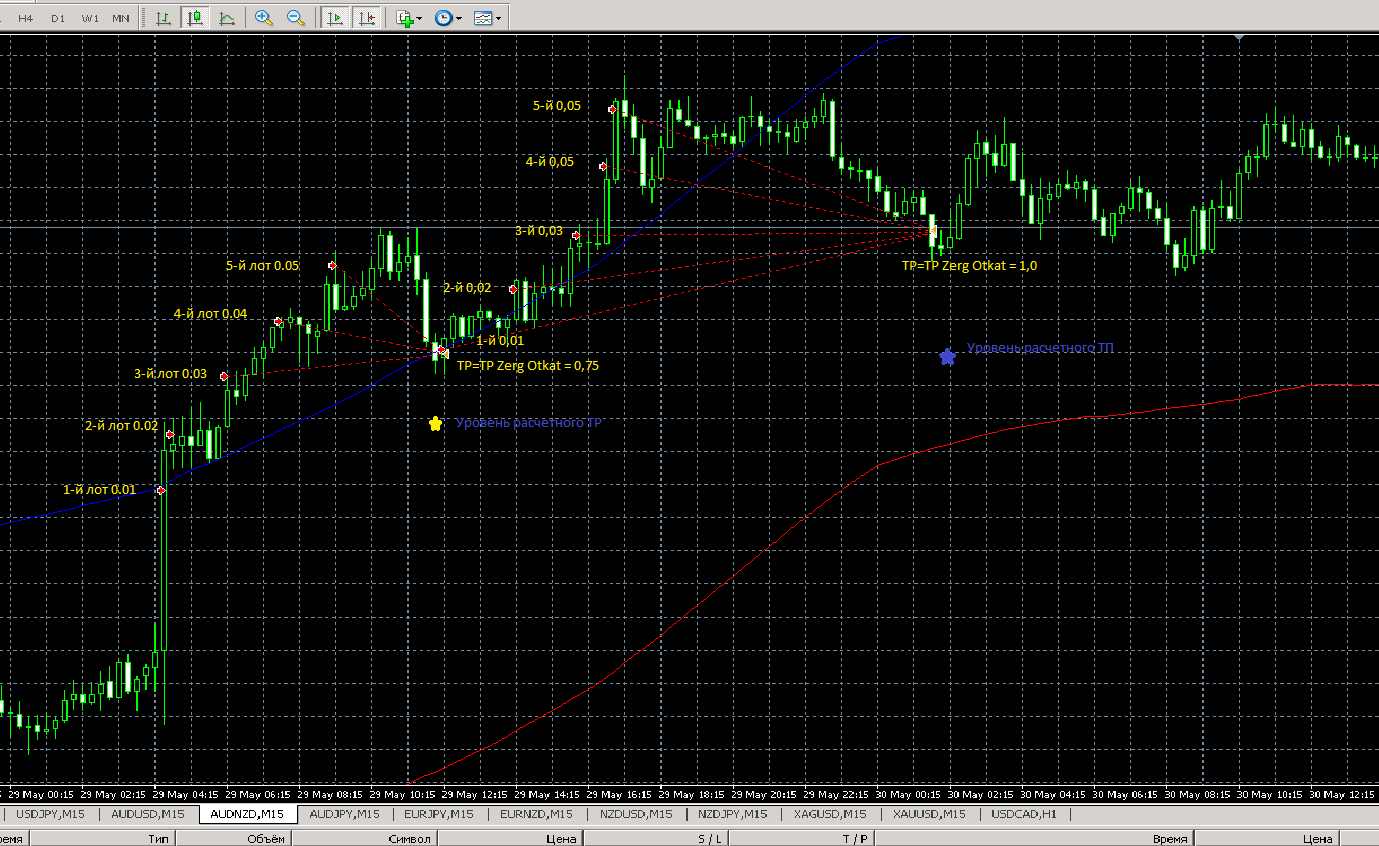Screen dimensions: 1379x846
Task: Click 'Уровень расчетного ТП' beside blue star
Action: pos(1040,349)
